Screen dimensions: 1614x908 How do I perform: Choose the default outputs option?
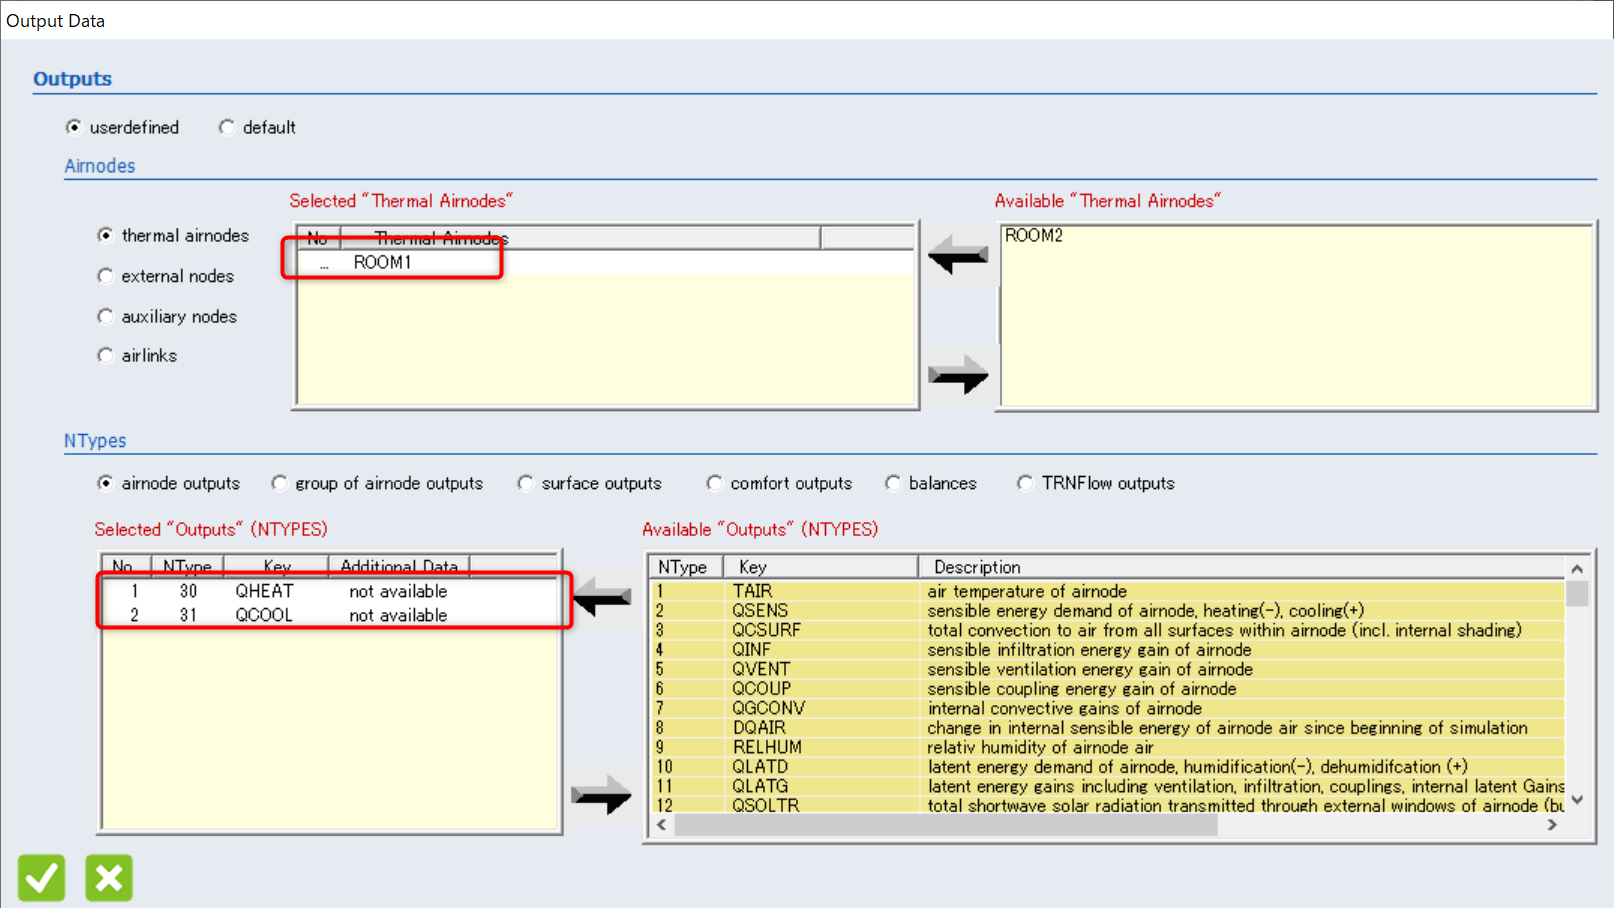[x=227, y=127]
